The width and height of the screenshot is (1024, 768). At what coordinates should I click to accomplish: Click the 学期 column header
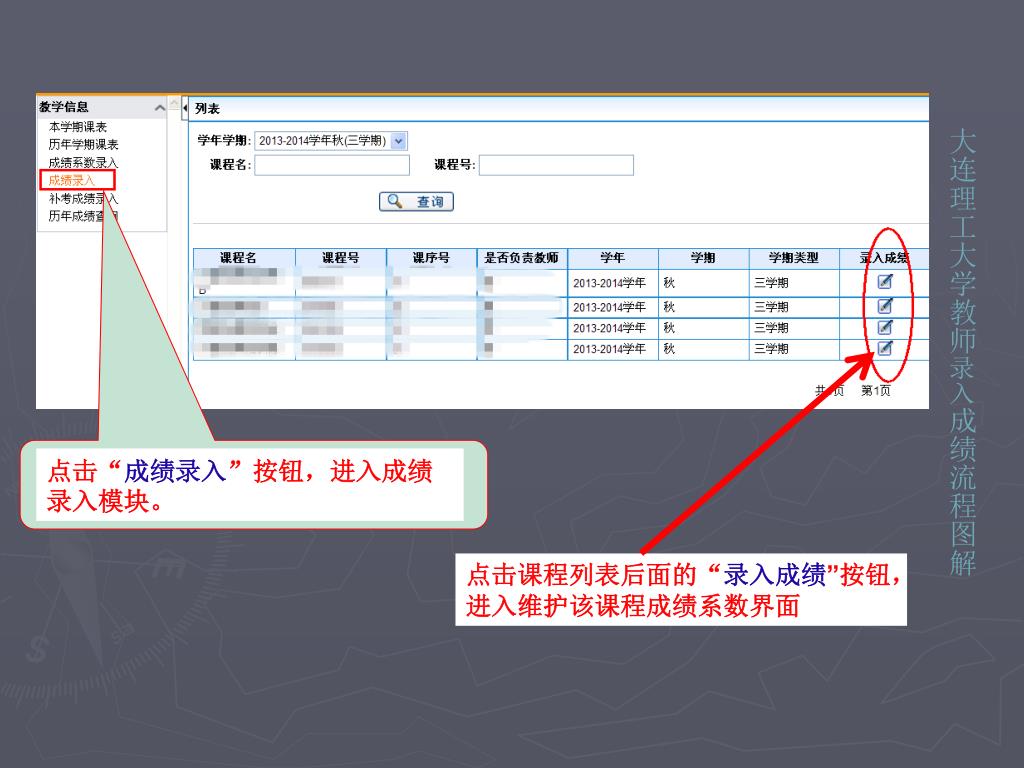click(x=703, y=258)
